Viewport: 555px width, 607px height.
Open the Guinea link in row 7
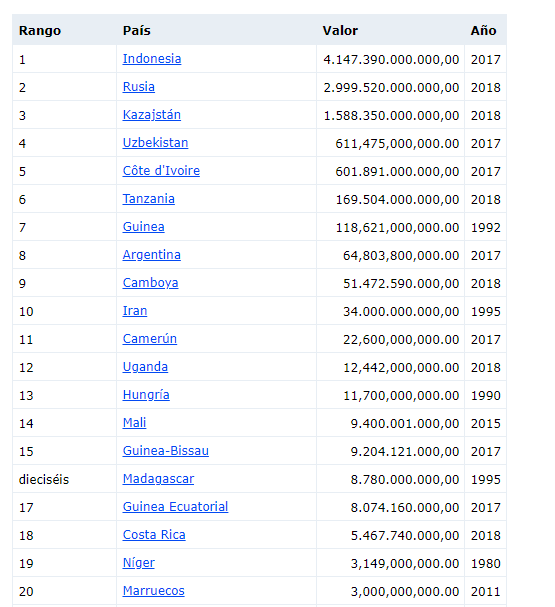[x=144, y=227]
